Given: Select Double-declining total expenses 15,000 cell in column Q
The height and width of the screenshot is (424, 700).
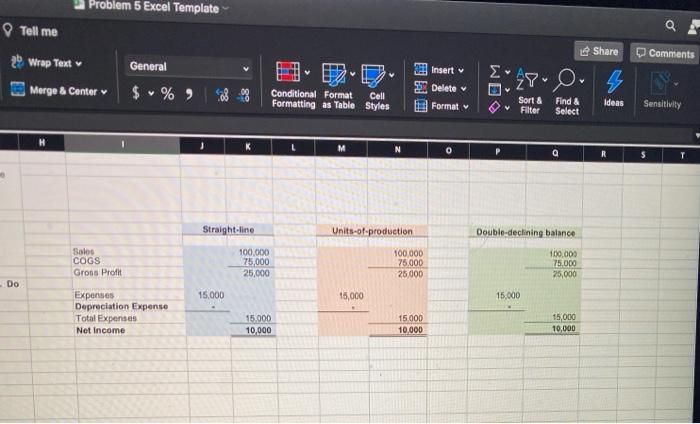Looking at the screenshot, I should click(564, 317).
